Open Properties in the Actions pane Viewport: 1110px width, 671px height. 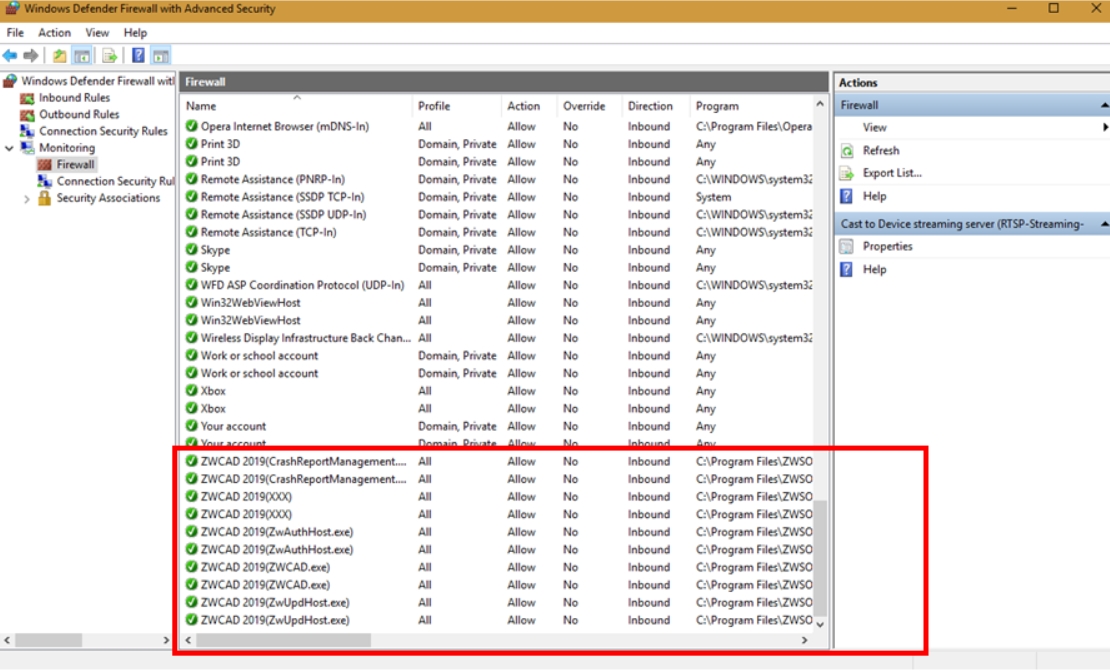point(888,246)
